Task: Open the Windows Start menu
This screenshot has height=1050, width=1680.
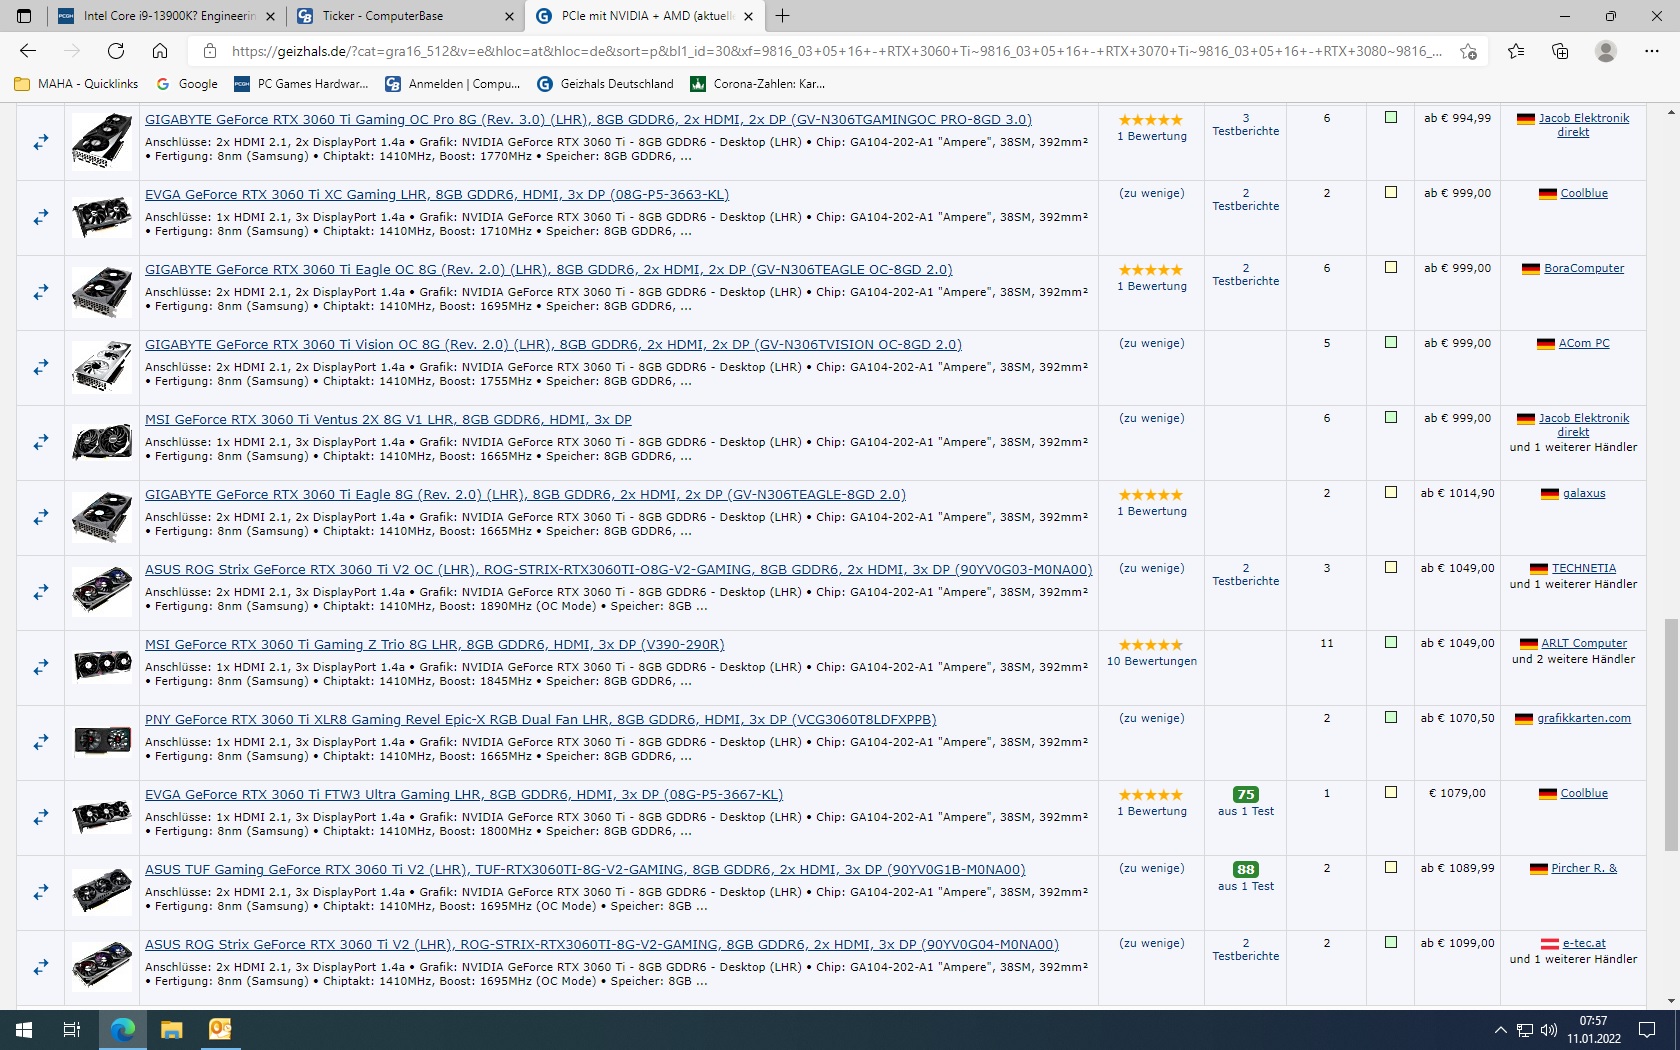Action: (24, 1030)
